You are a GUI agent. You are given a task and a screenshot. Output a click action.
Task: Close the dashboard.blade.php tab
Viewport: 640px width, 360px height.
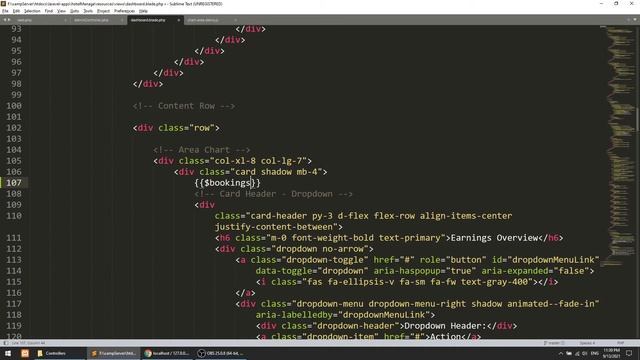click(x=178, y=20)
